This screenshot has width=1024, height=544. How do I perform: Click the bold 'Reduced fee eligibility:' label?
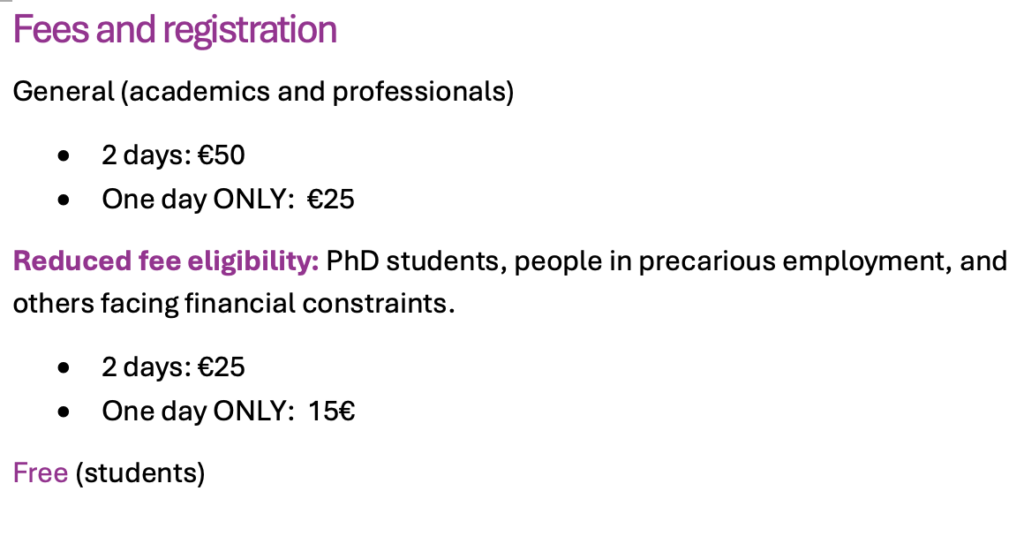[166, 262]
